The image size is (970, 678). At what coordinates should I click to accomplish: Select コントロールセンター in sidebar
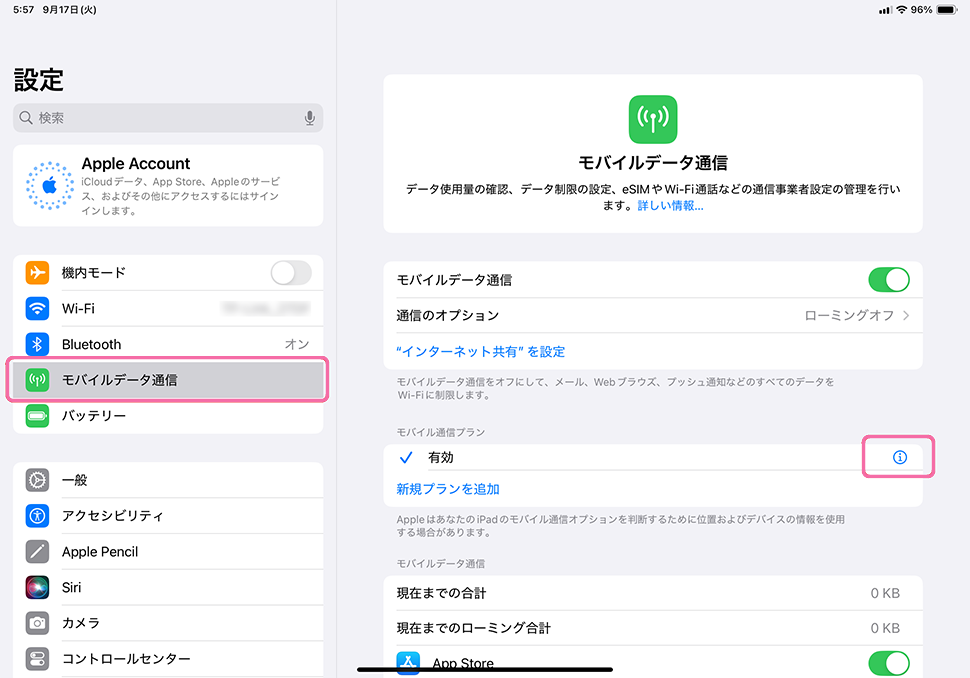(x=168, y=659)
